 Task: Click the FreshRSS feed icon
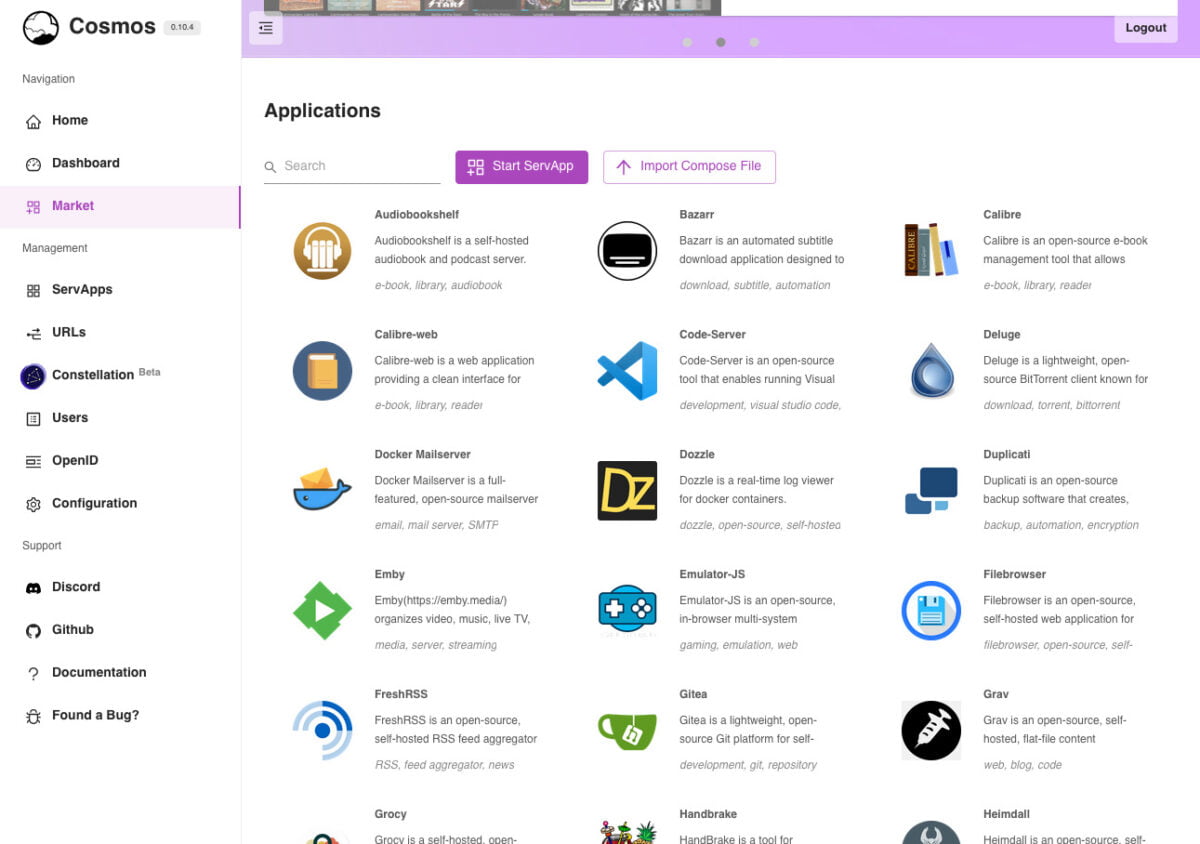tap(321, 730)
